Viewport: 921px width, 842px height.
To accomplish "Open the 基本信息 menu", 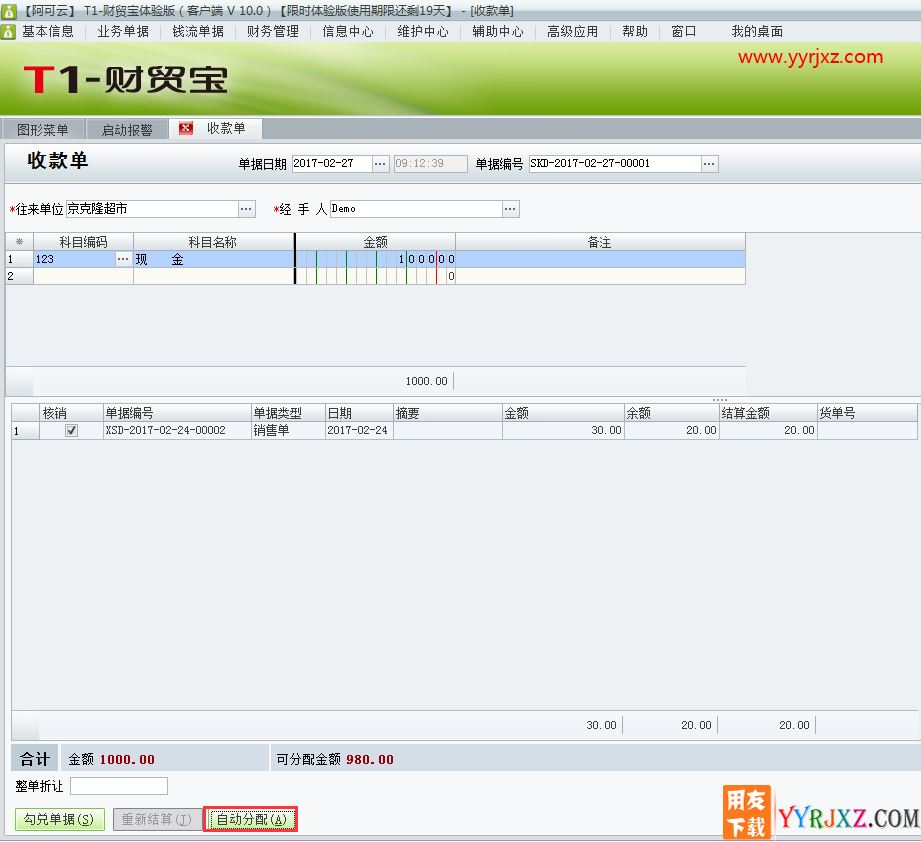I will 48,31.
